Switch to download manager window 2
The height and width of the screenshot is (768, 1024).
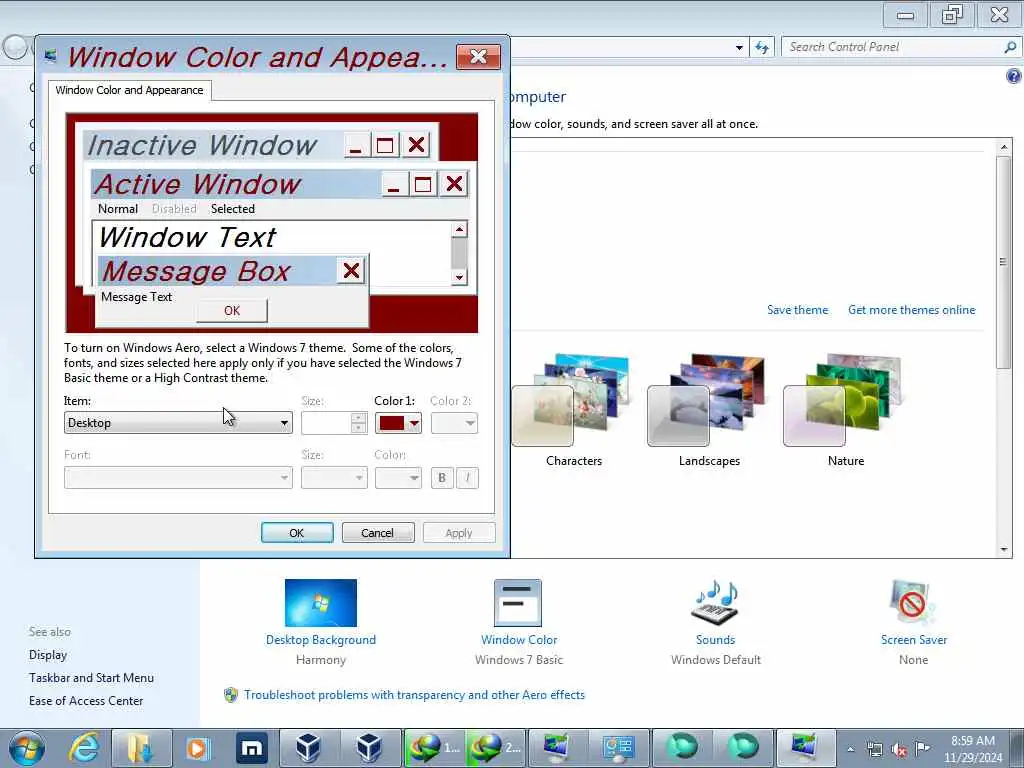[x=495, y=748]
